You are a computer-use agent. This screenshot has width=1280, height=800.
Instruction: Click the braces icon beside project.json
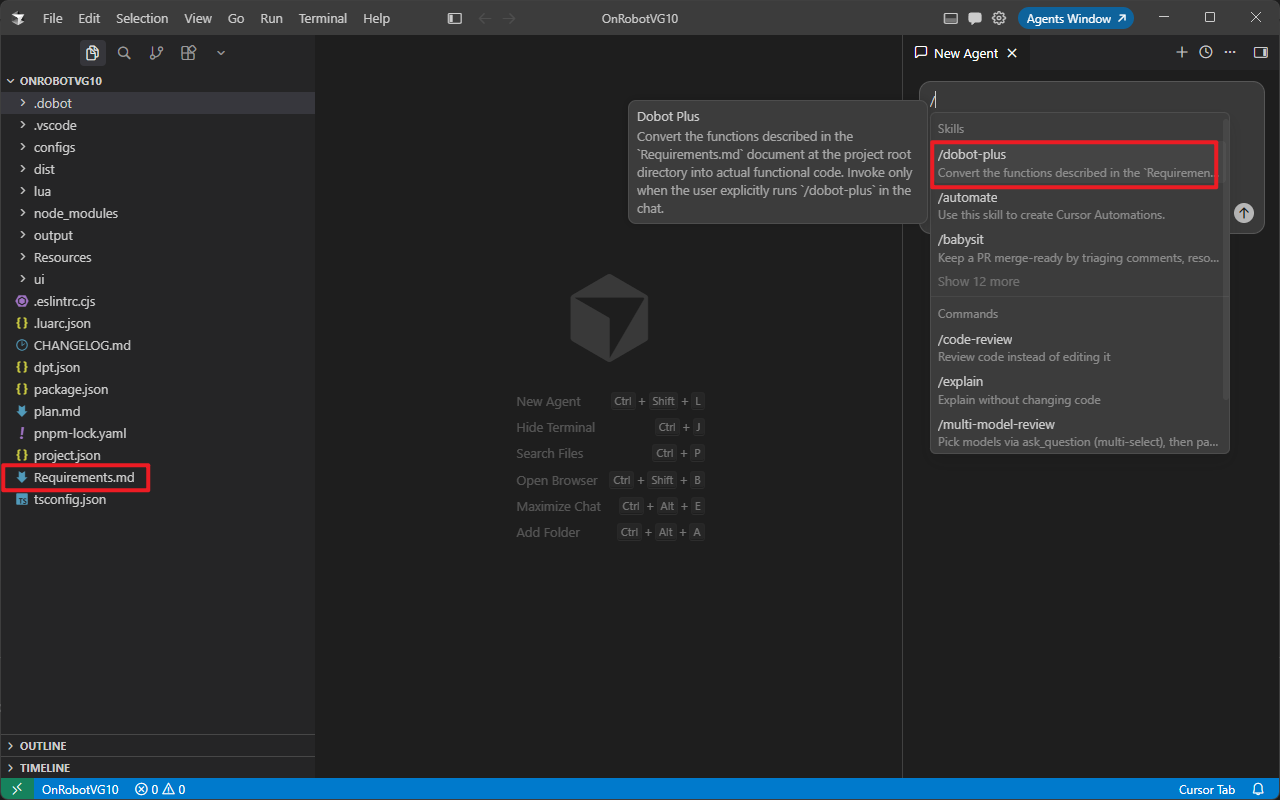pos(22,455)
